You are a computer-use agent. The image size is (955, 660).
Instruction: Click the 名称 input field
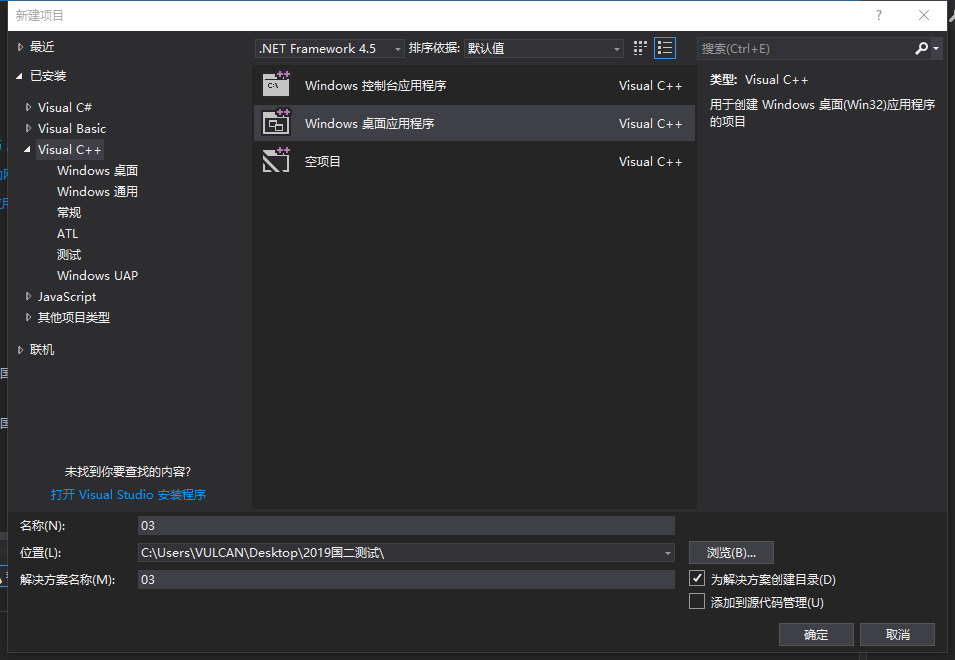coord(406,525)
